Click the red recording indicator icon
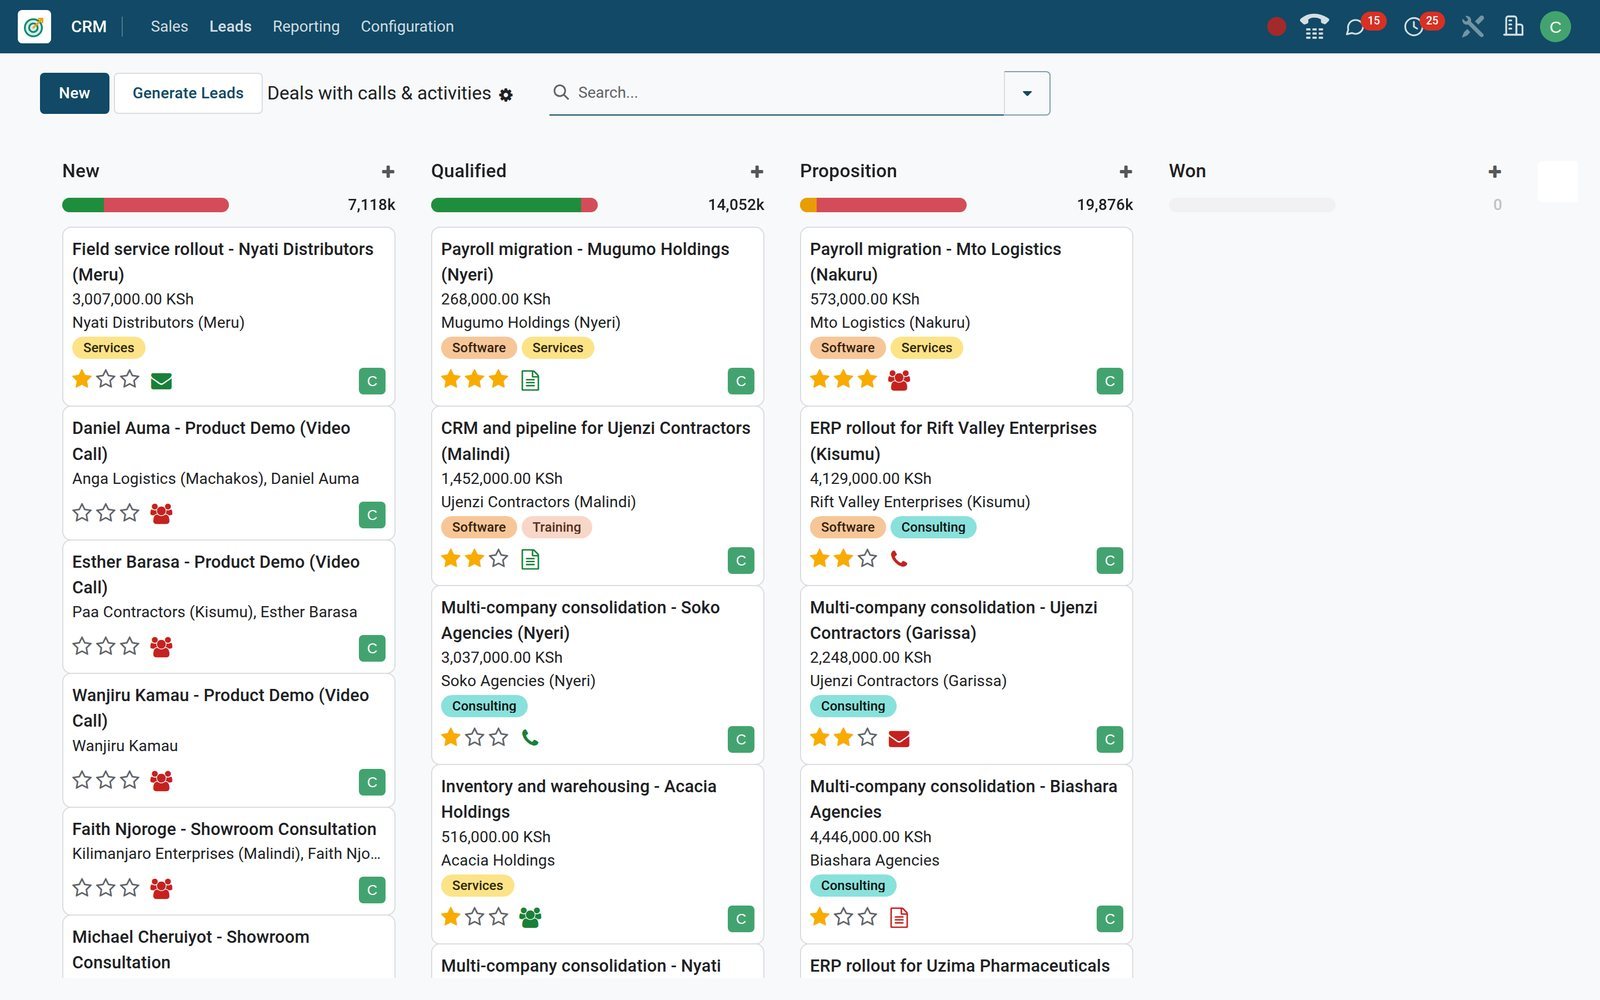This screenshot has height=1000, width=1600. coord(1276,27)
